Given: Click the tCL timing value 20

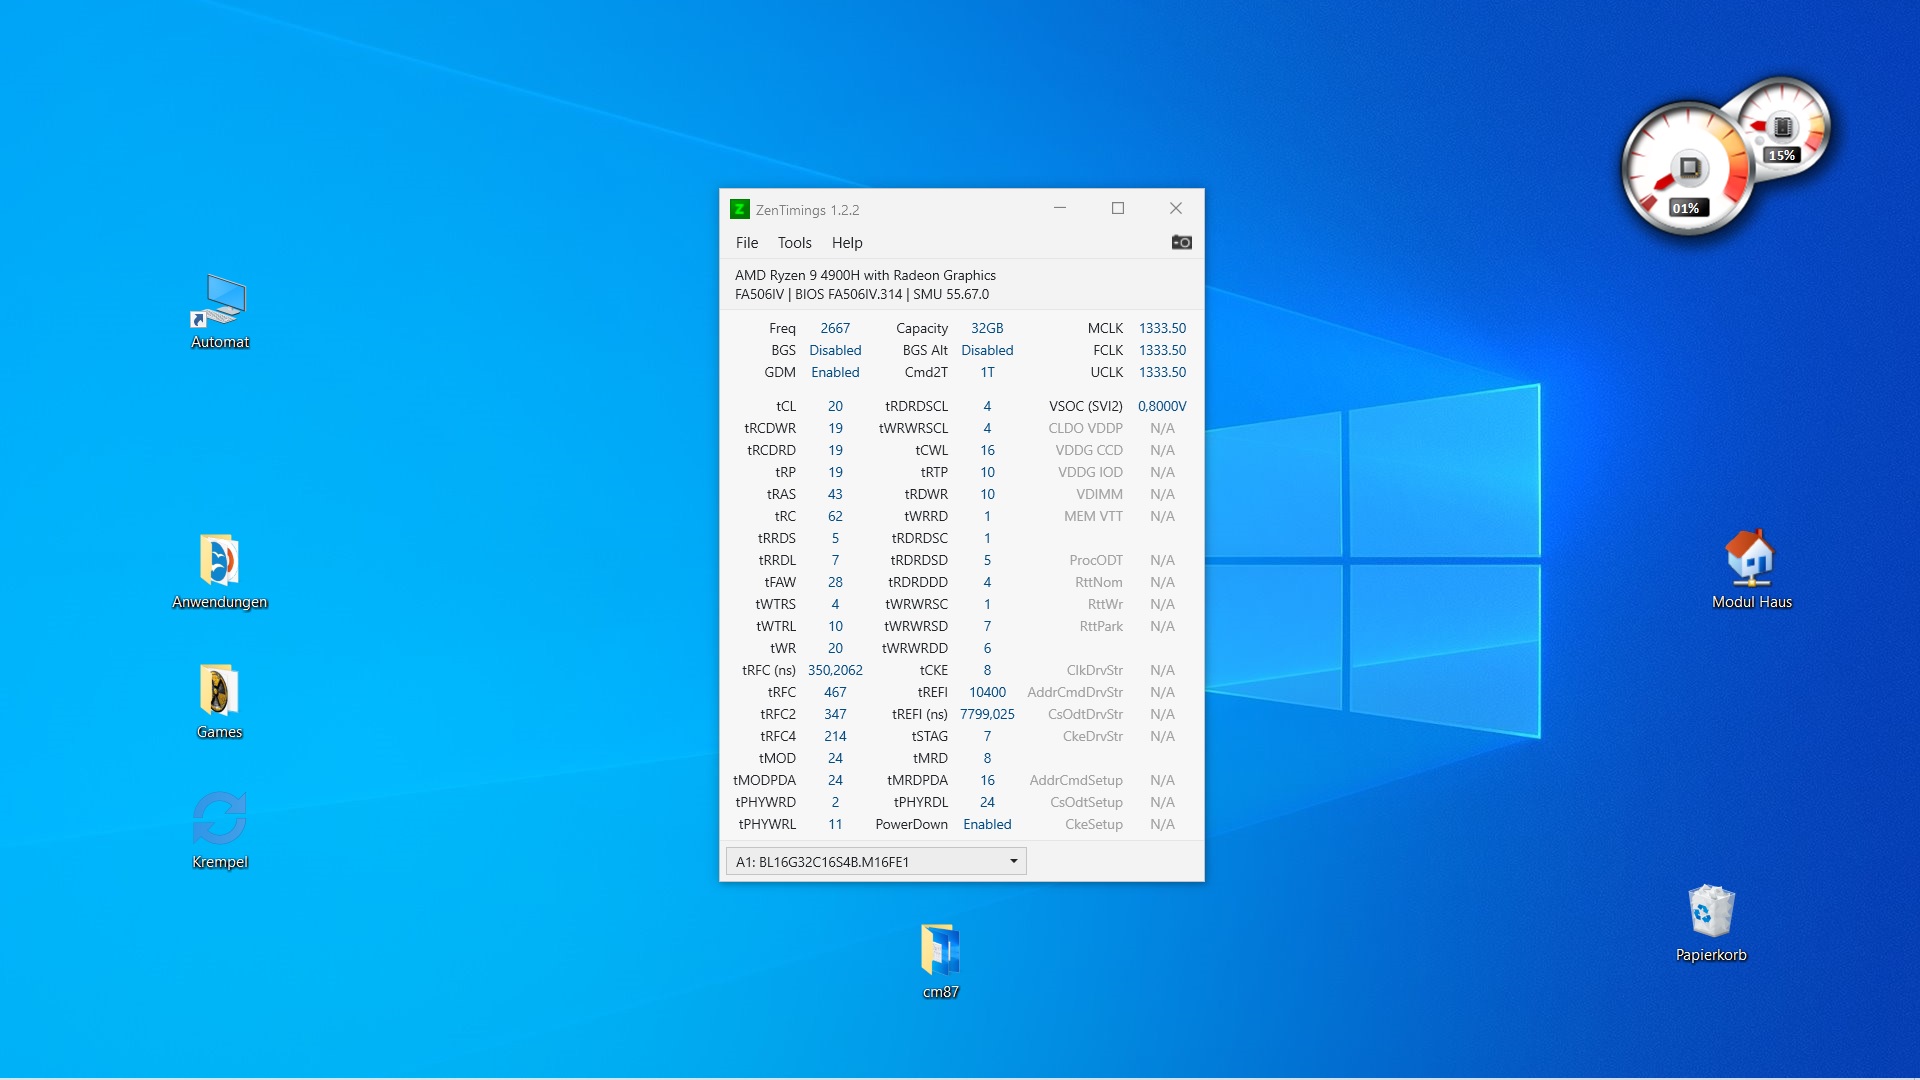Looking at the screenshot, I should [x=835, y=406].
